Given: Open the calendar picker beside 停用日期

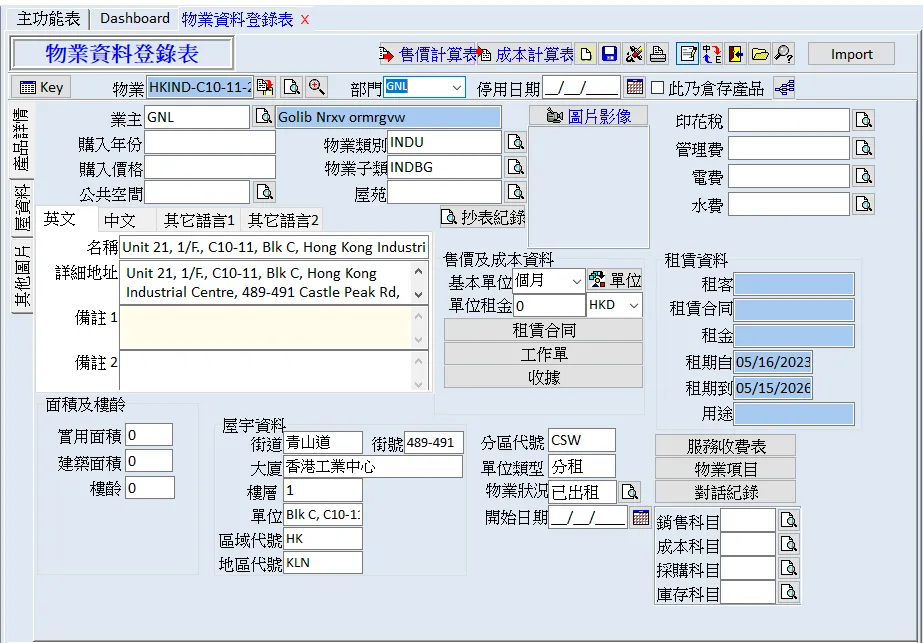Looking at the screenshot, I should [x=635, y=87].
